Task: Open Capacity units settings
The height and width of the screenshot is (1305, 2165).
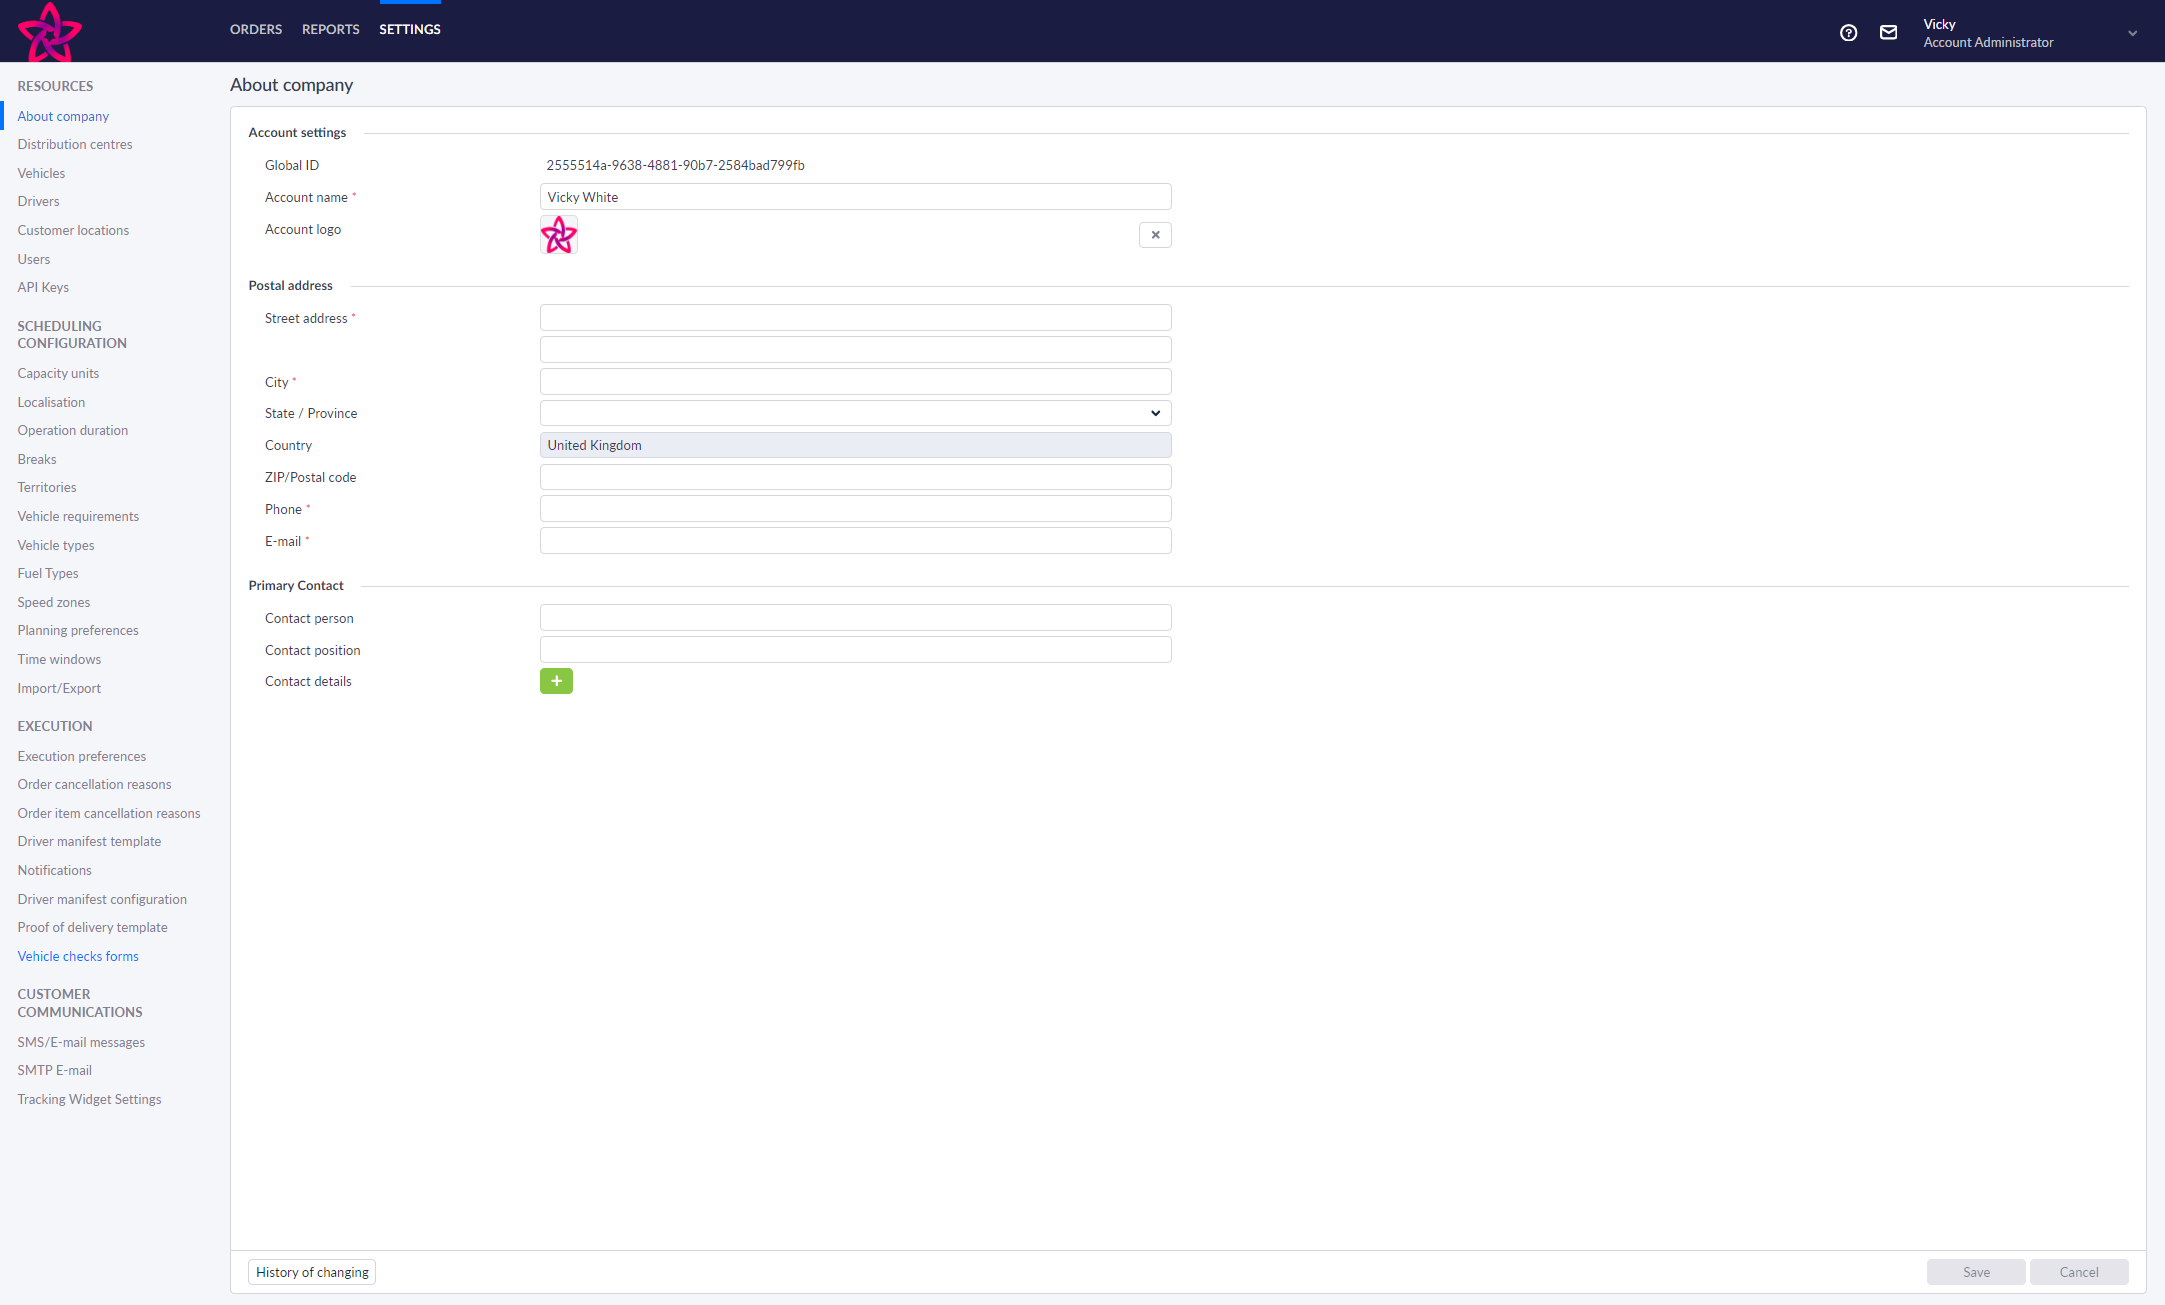Action: coord(58,373)
